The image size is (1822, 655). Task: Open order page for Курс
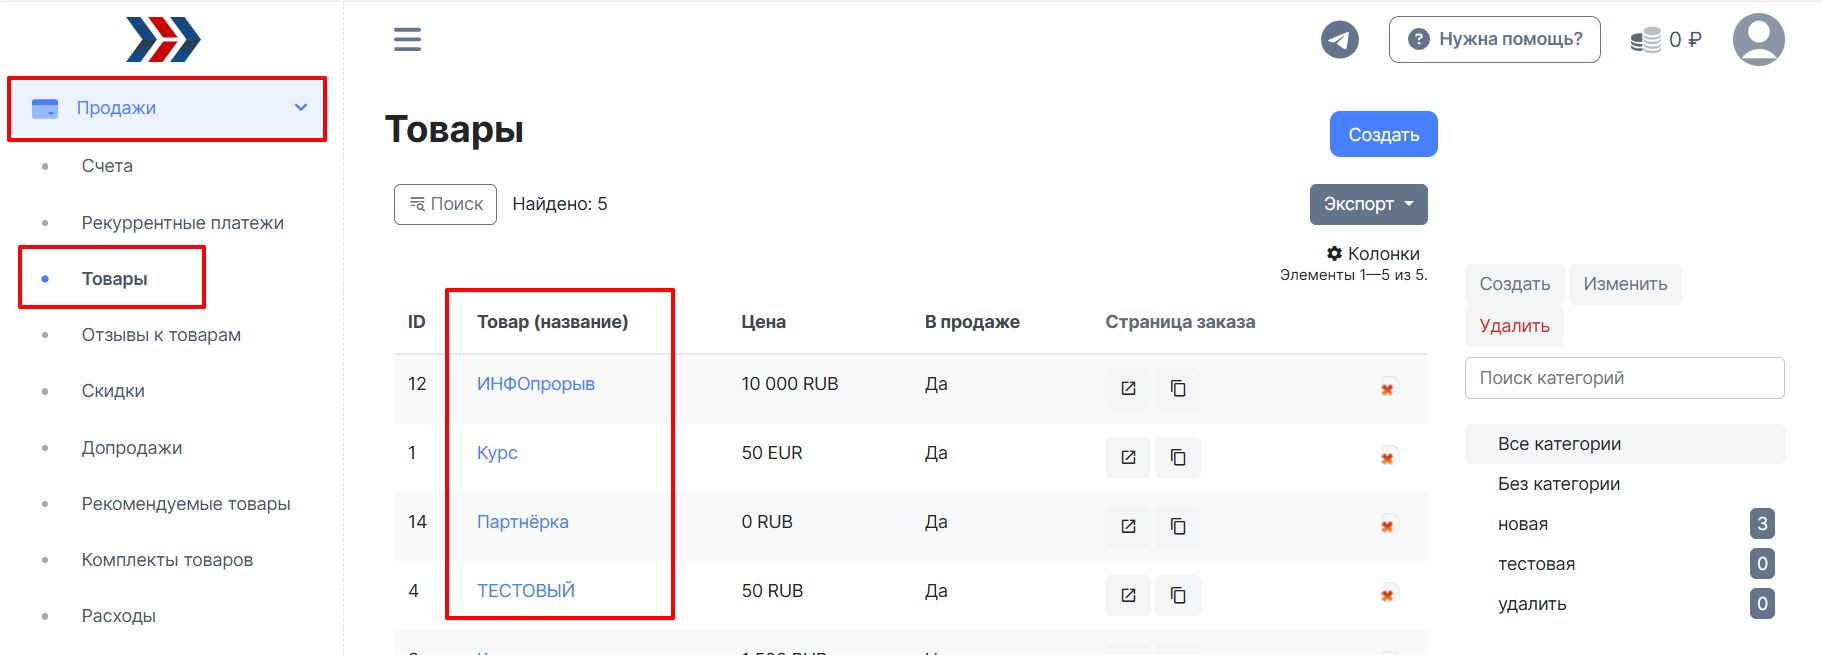point(1128,457)
